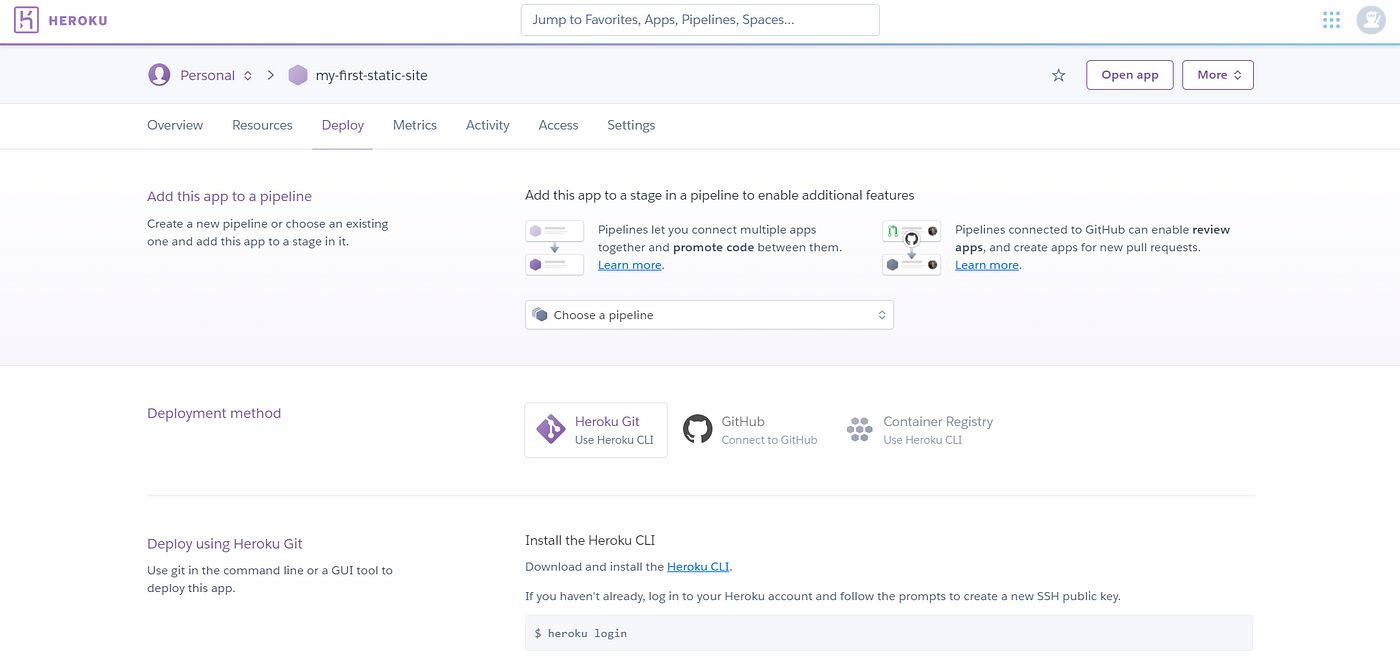Go to the Metrics tab
Screen dimensions: 1400x670
point(415,125)
